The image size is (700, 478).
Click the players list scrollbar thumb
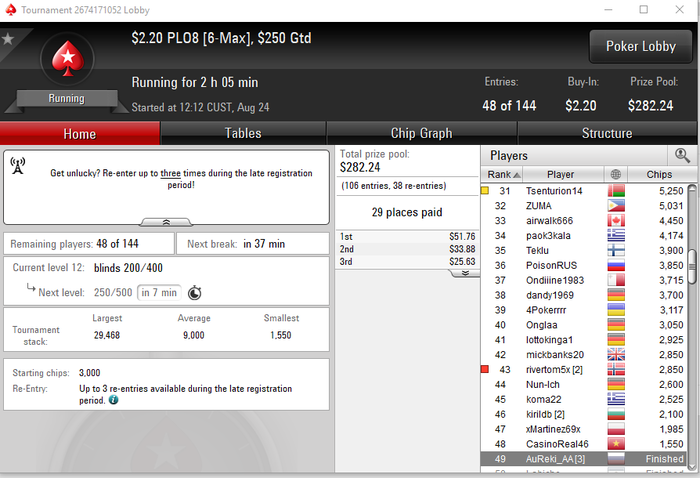692,266
